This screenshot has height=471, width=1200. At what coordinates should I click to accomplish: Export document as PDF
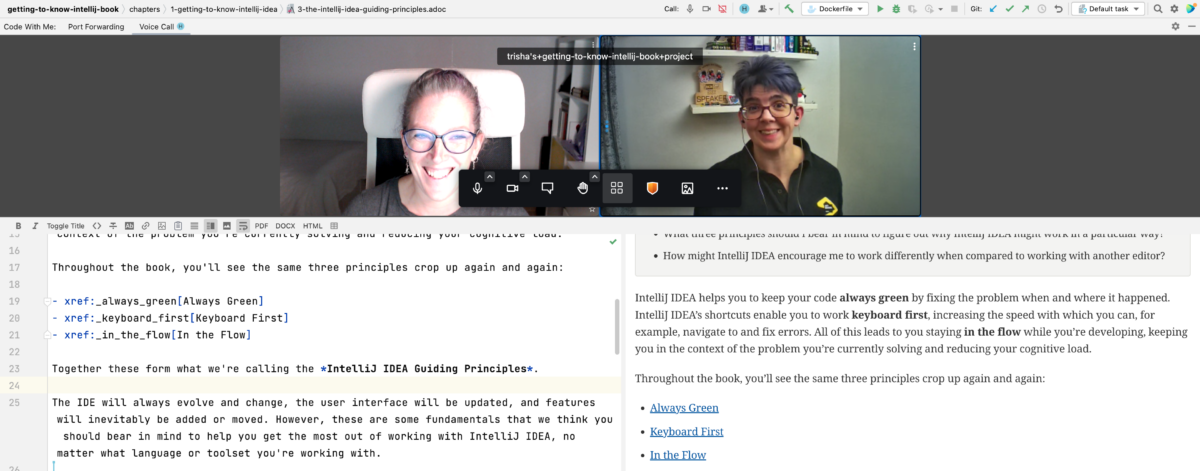click(x=261, y=226)
